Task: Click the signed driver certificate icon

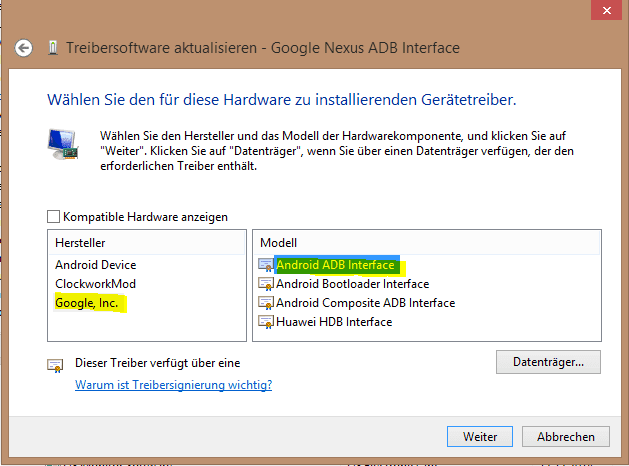Action: (x=55, y=365)
